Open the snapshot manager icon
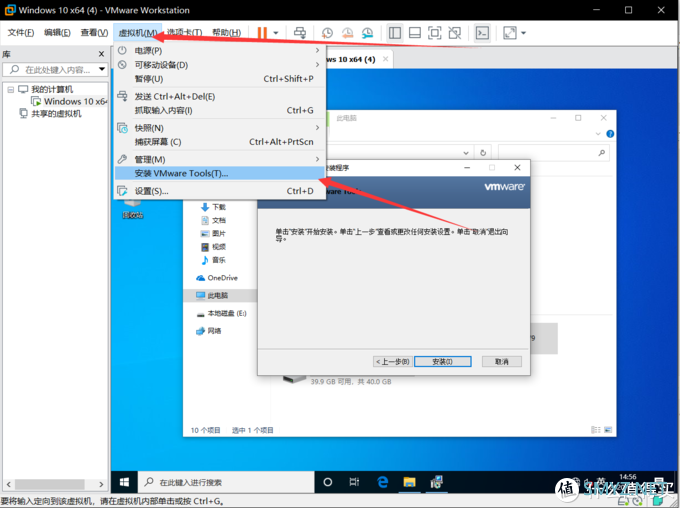The height and width of the screenshot is (508, 680). [367, 33]
